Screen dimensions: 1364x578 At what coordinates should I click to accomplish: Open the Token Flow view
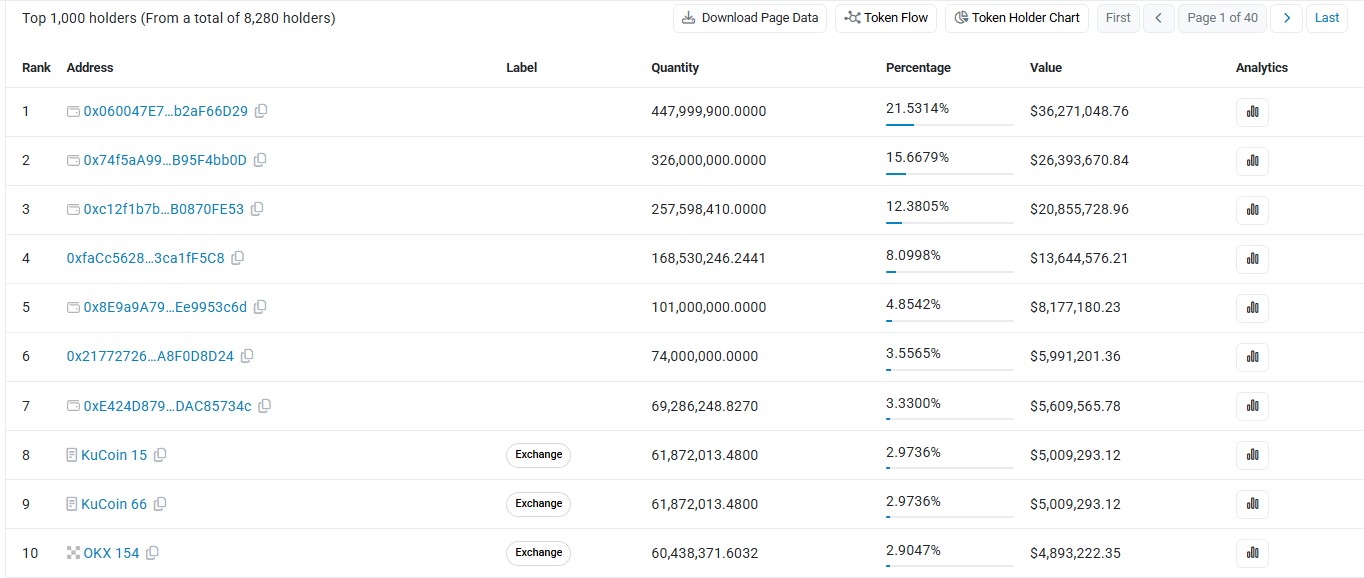pos(886,17)
